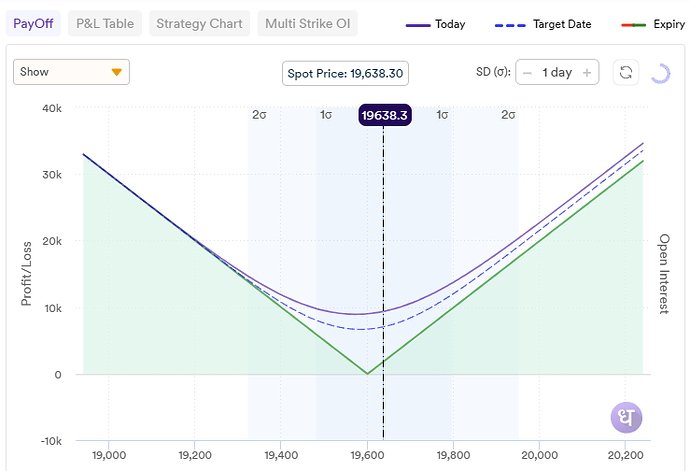Click the orange Show dropdown arrow
Screen dimensions: 690x471
point(117,72)
